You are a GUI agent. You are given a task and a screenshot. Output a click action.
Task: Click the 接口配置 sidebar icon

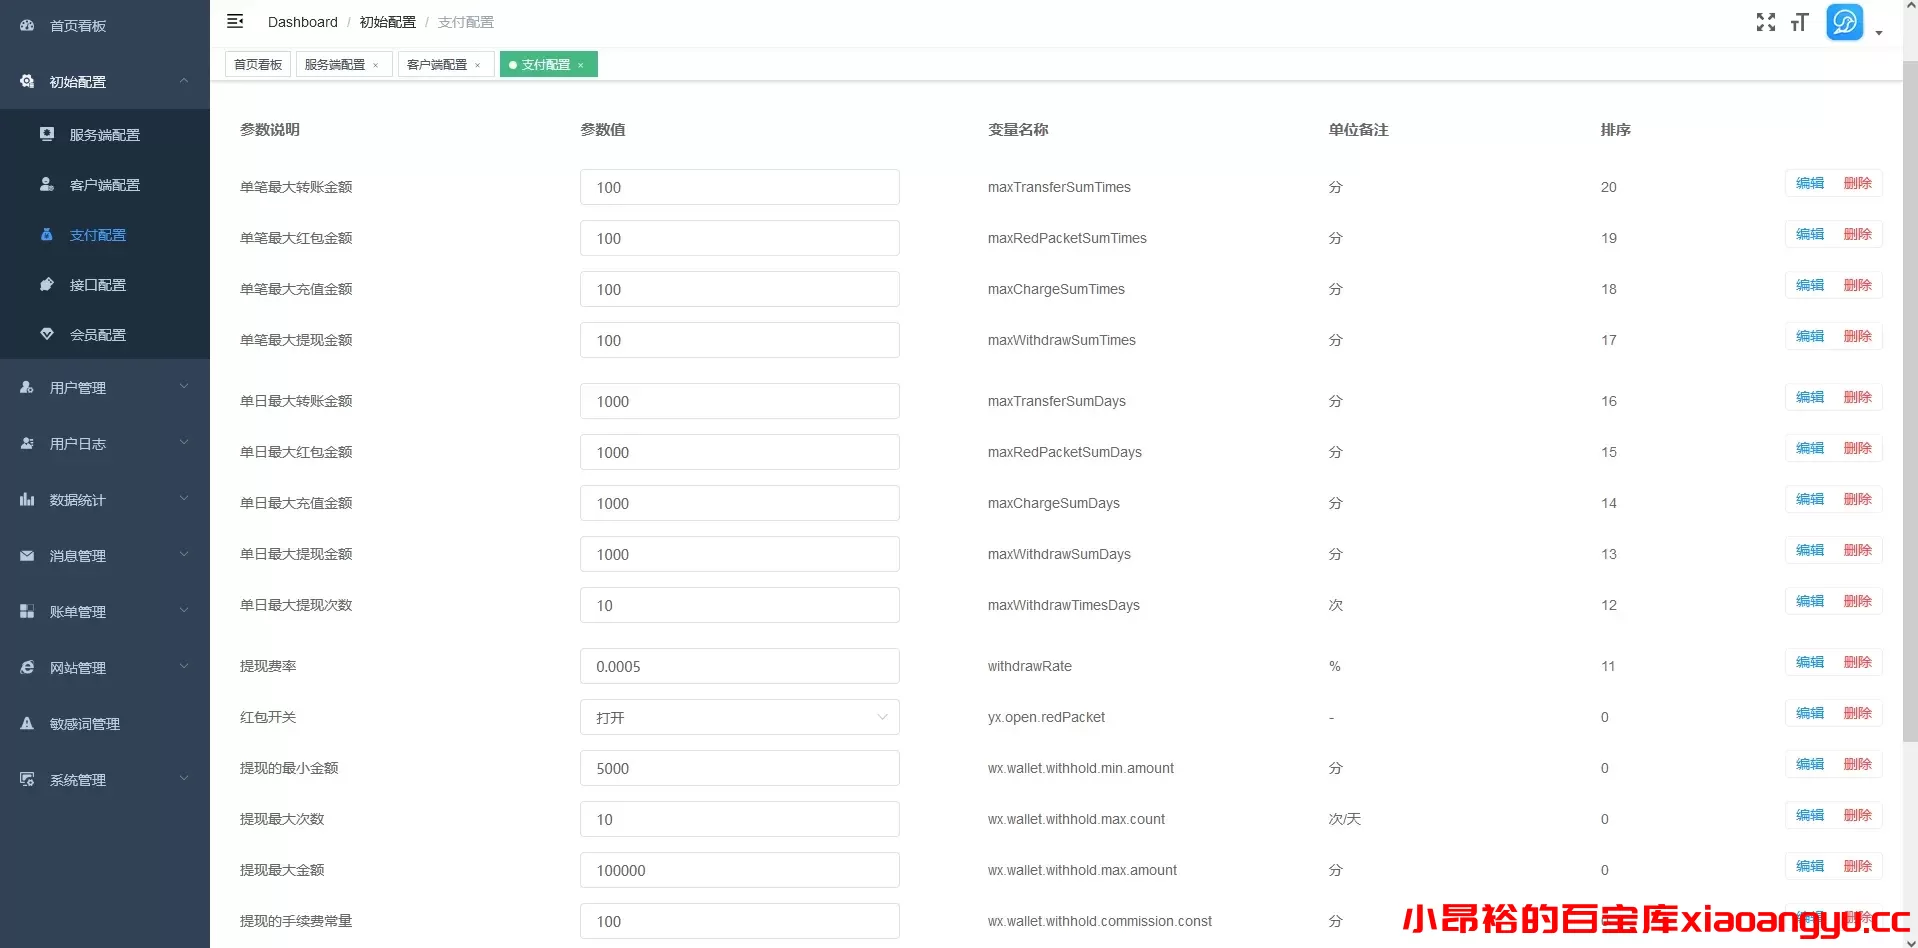tap(47, 285)
